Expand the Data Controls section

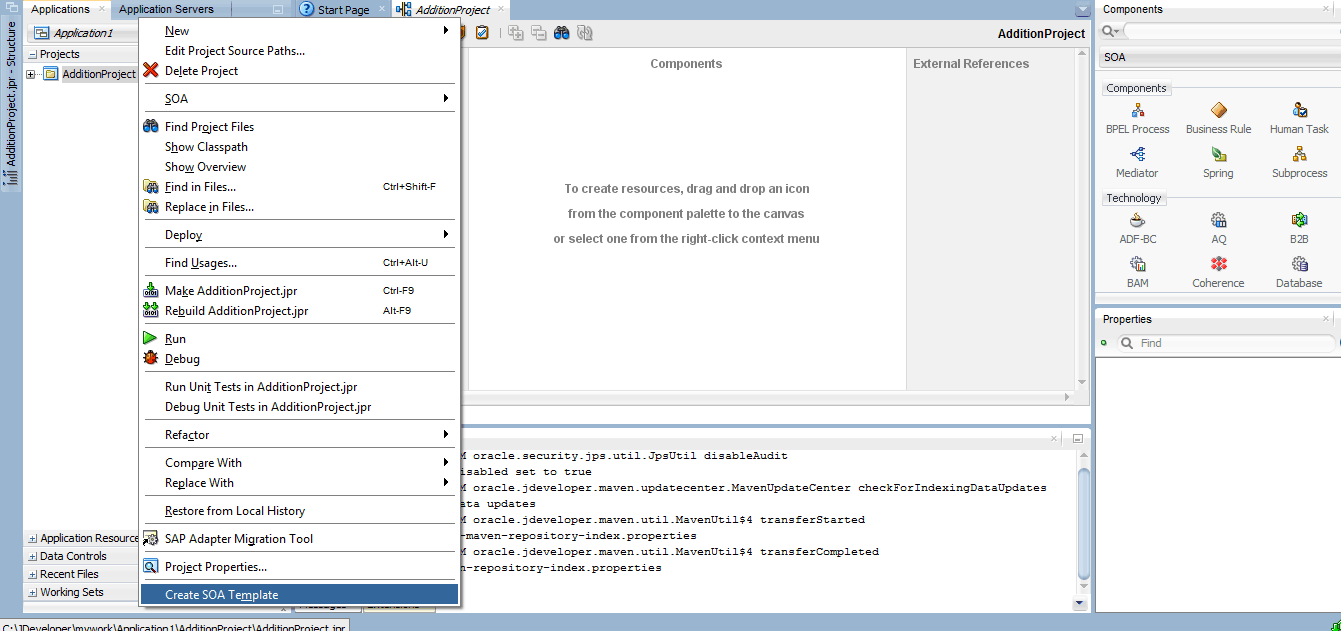[33, 556]
